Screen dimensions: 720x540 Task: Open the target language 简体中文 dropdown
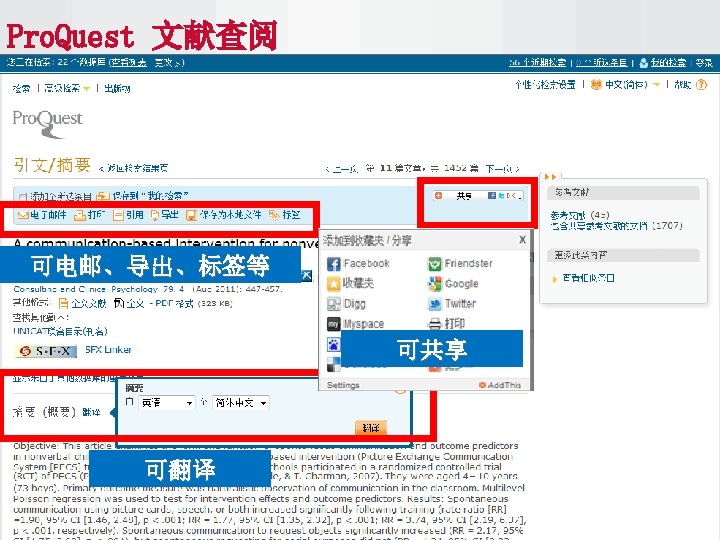coord(241,403)
